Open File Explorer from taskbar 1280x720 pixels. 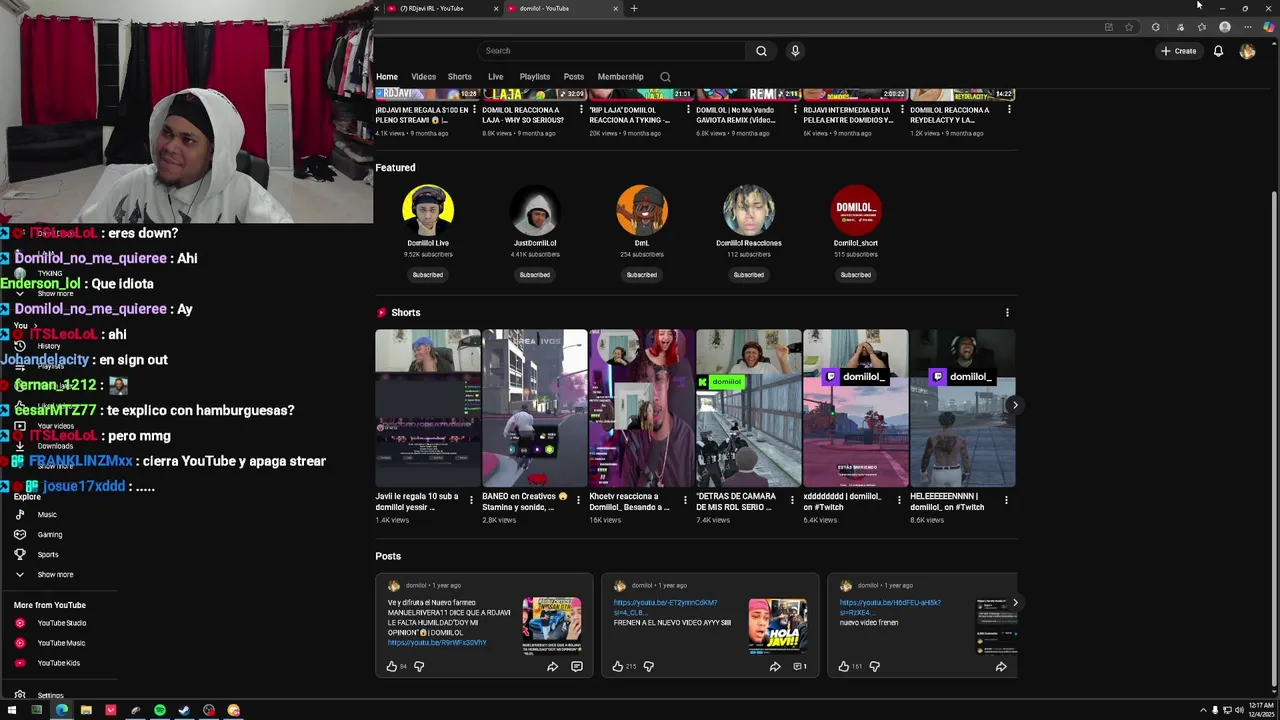[x=86, y=710]
